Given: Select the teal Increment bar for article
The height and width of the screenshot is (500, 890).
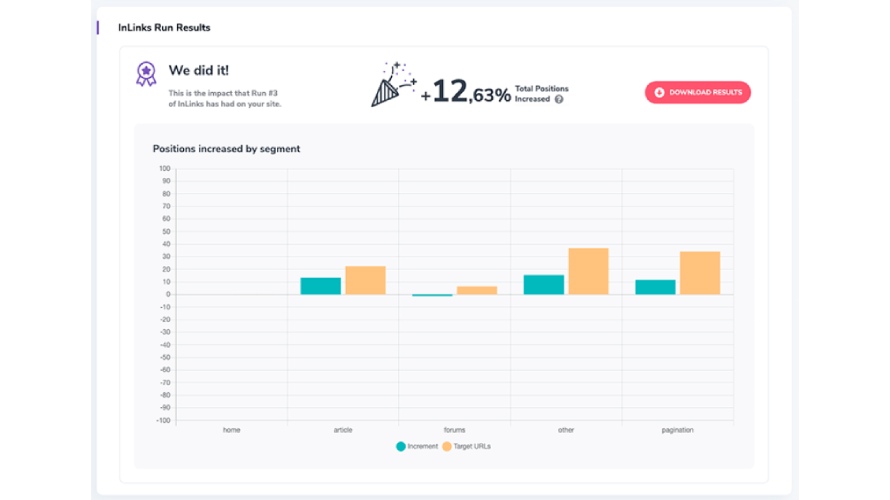Looking at the screenshot, I should click(321, 286).
